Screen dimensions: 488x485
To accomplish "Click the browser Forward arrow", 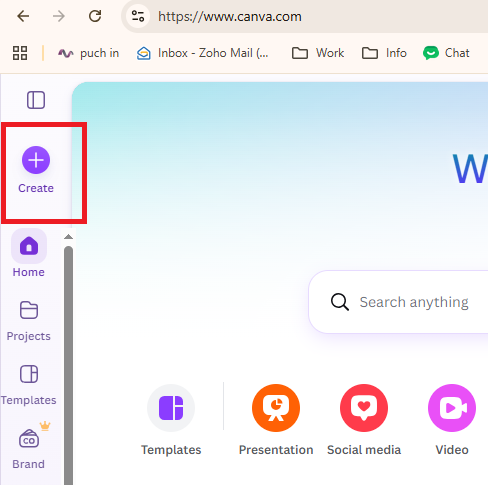I will 59,16.
